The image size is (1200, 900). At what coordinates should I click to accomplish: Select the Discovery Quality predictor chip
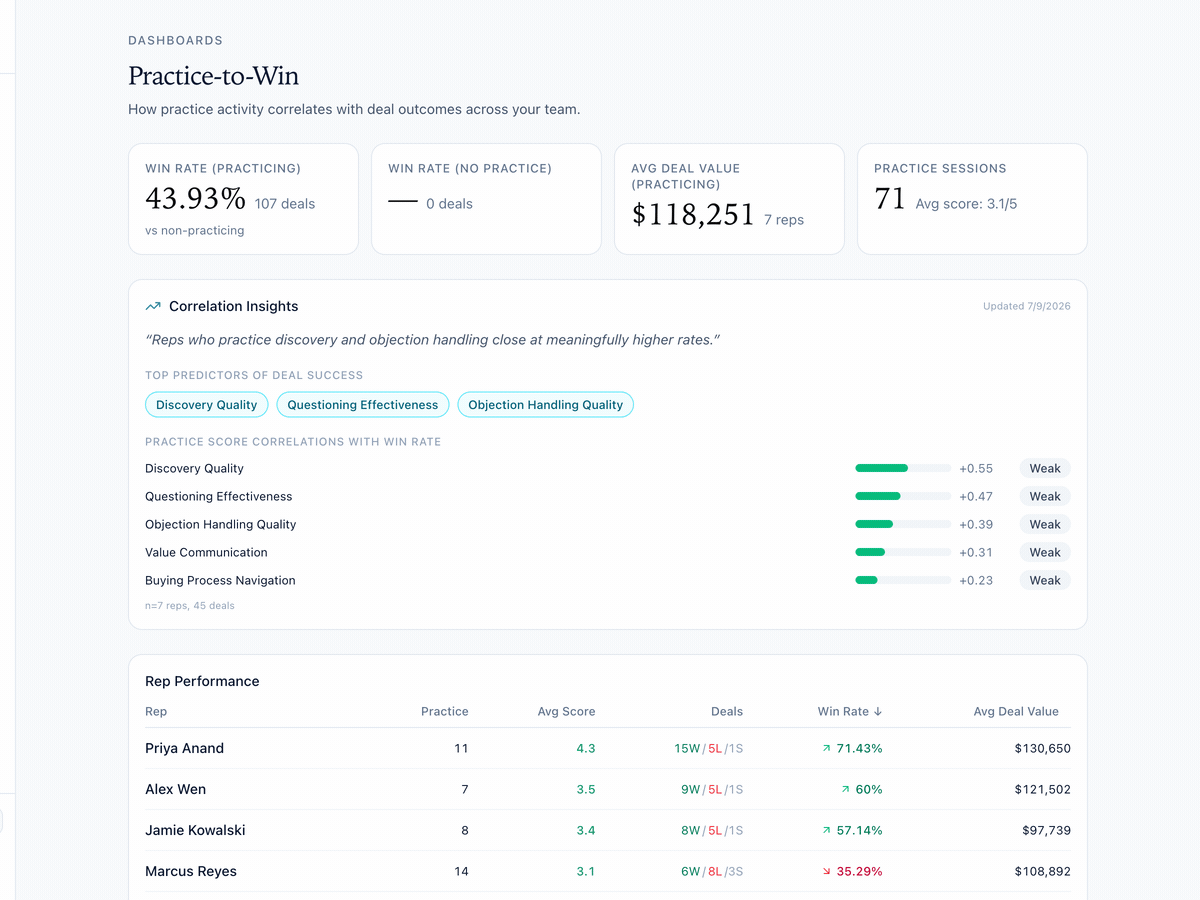[x=207, y=405]
